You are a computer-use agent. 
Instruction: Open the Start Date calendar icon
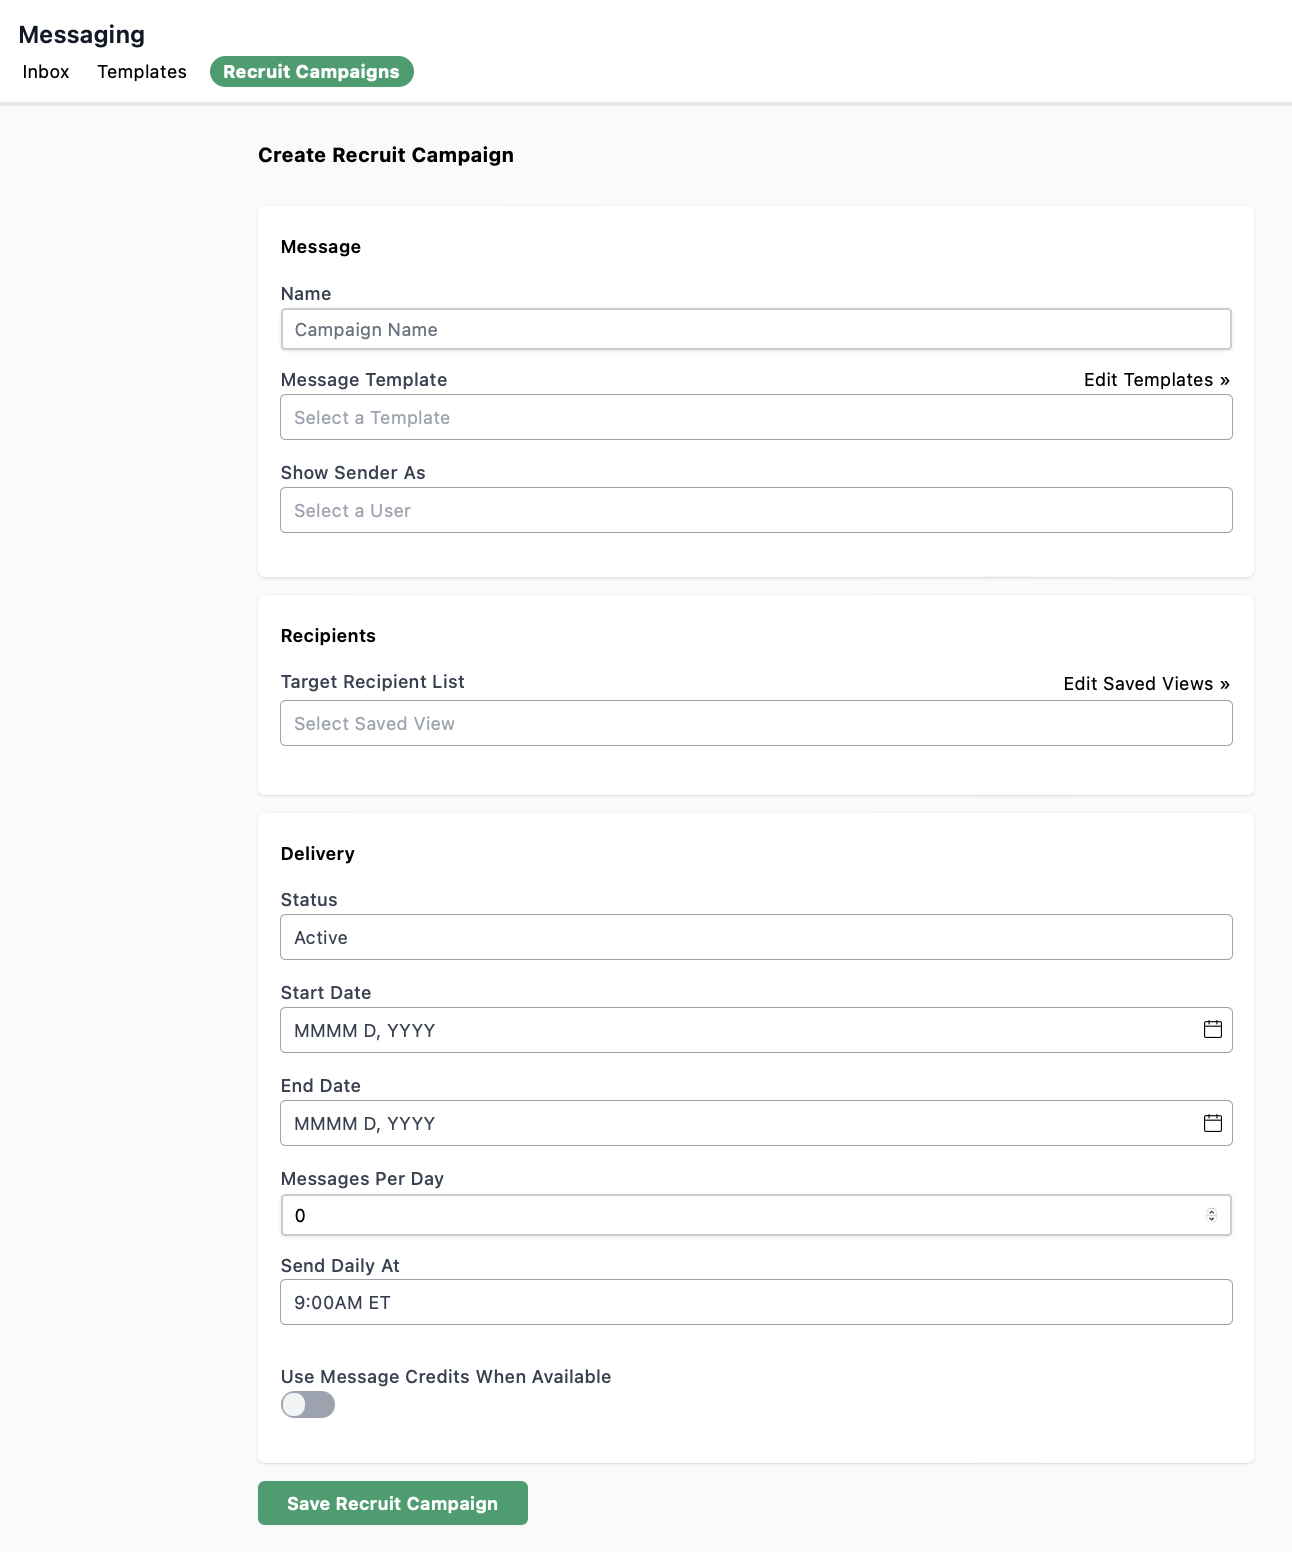[1212, 1029]
